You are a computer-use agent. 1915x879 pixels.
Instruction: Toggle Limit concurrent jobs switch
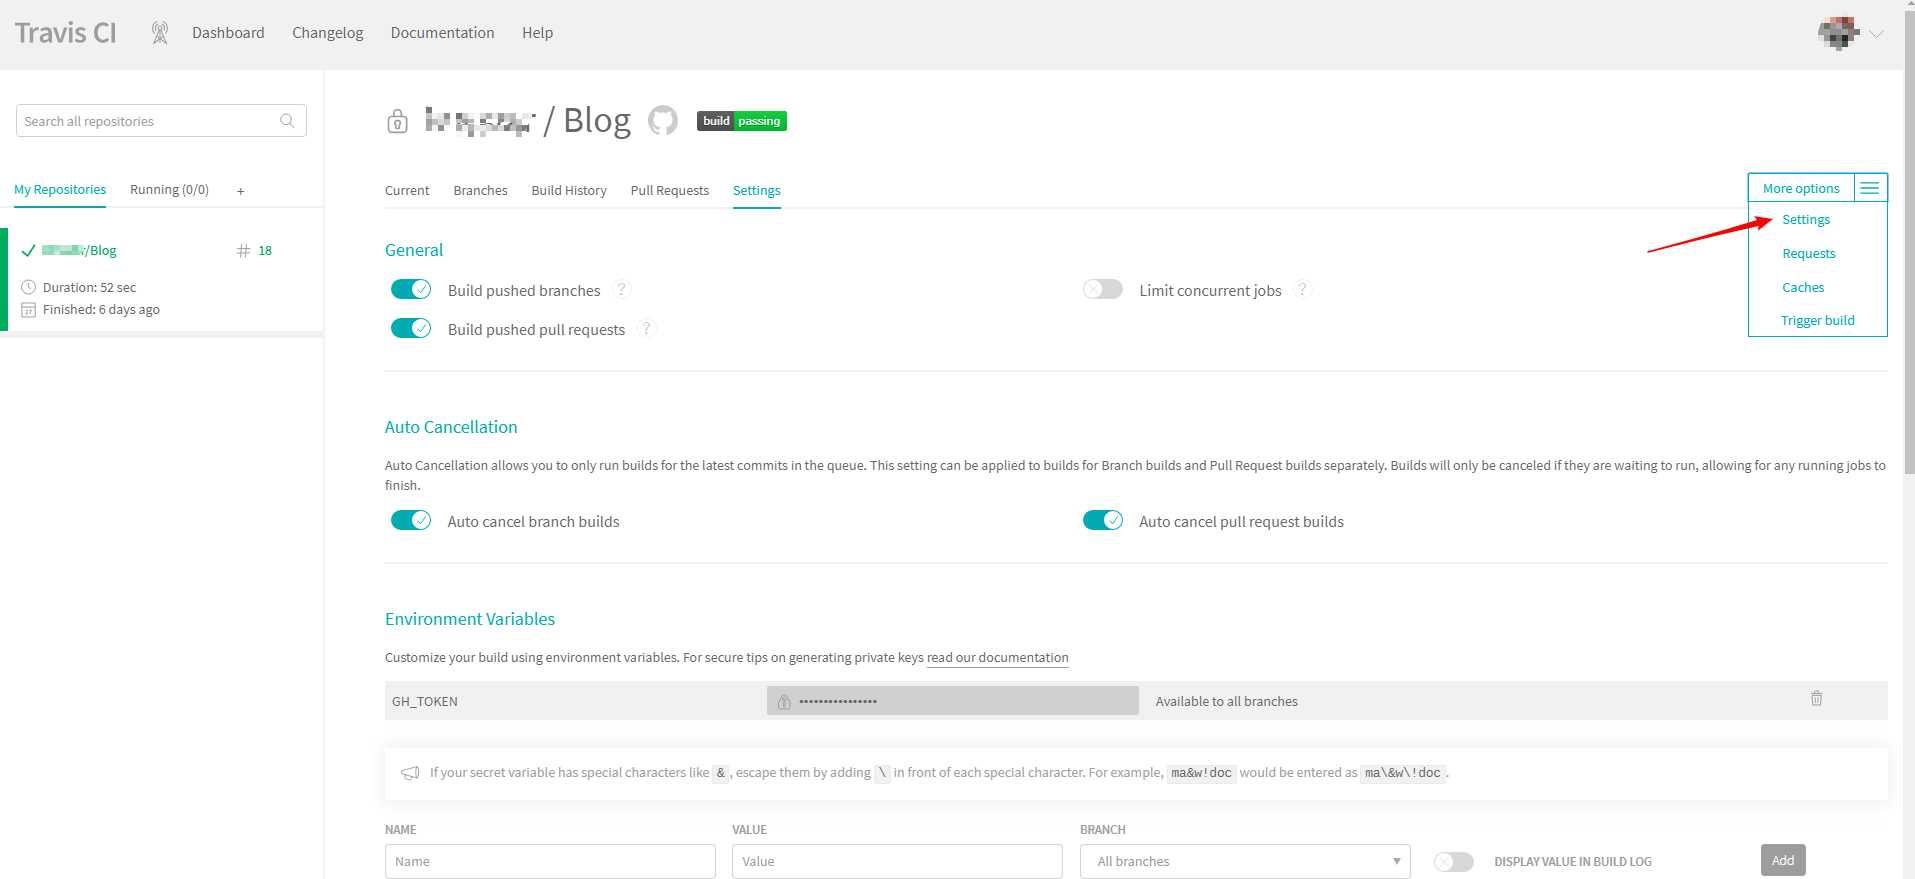coord(1103,289)
